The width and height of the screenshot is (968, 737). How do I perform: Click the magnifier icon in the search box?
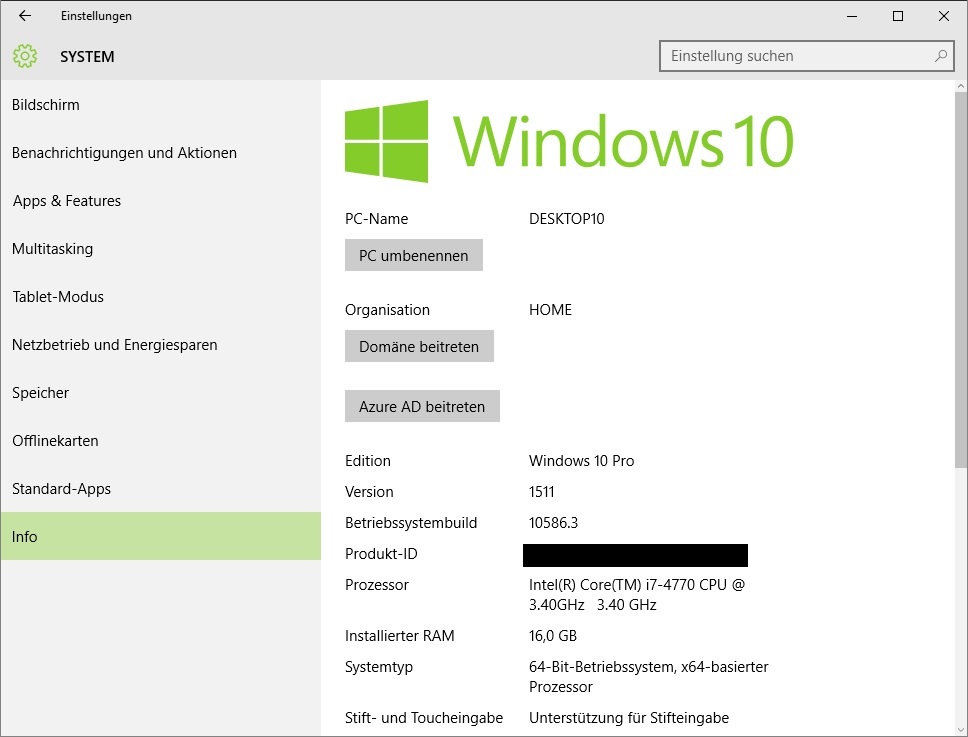click(x=939, y=56)
